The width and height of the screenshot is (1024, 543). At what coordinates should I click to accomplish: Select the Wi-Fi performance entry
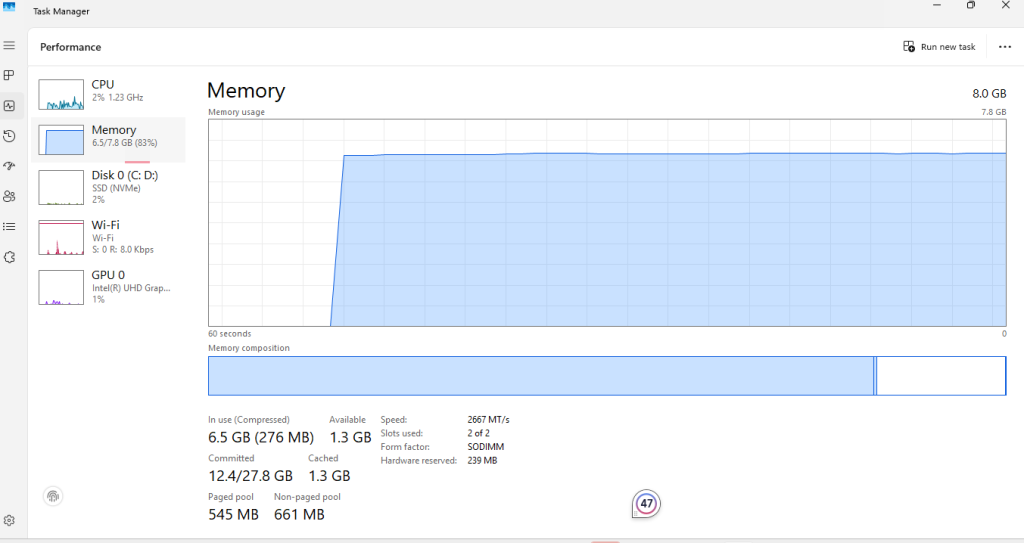(108, 237)
